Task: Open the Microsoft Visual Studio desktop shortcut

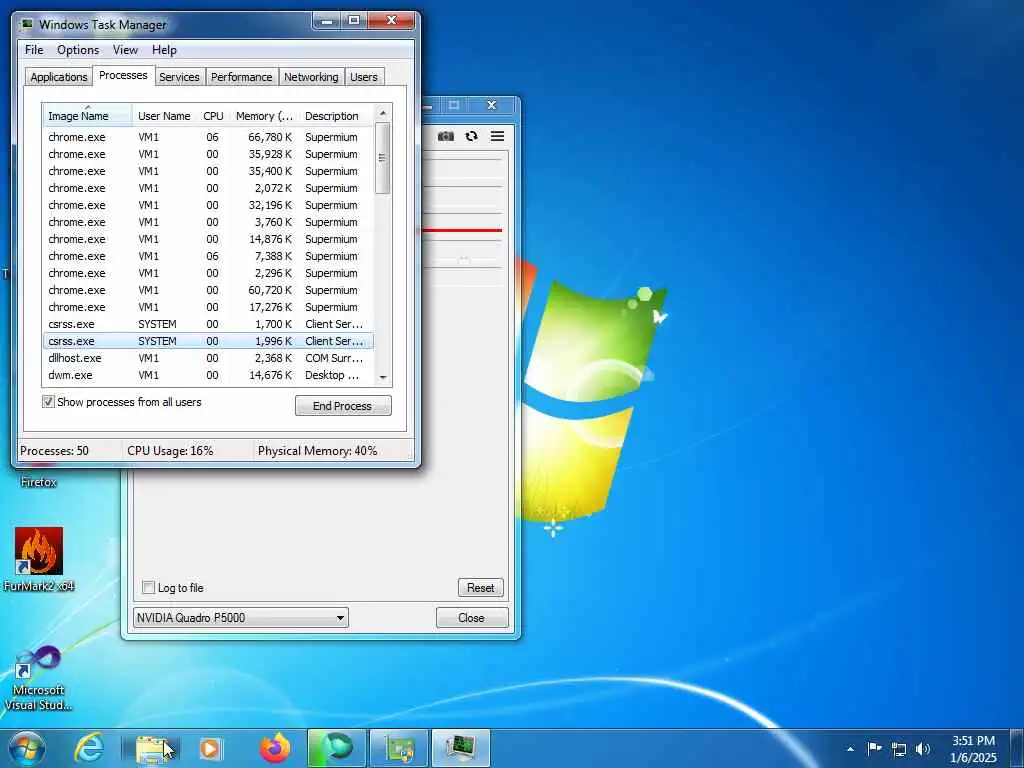Action: tap(39, 679)
